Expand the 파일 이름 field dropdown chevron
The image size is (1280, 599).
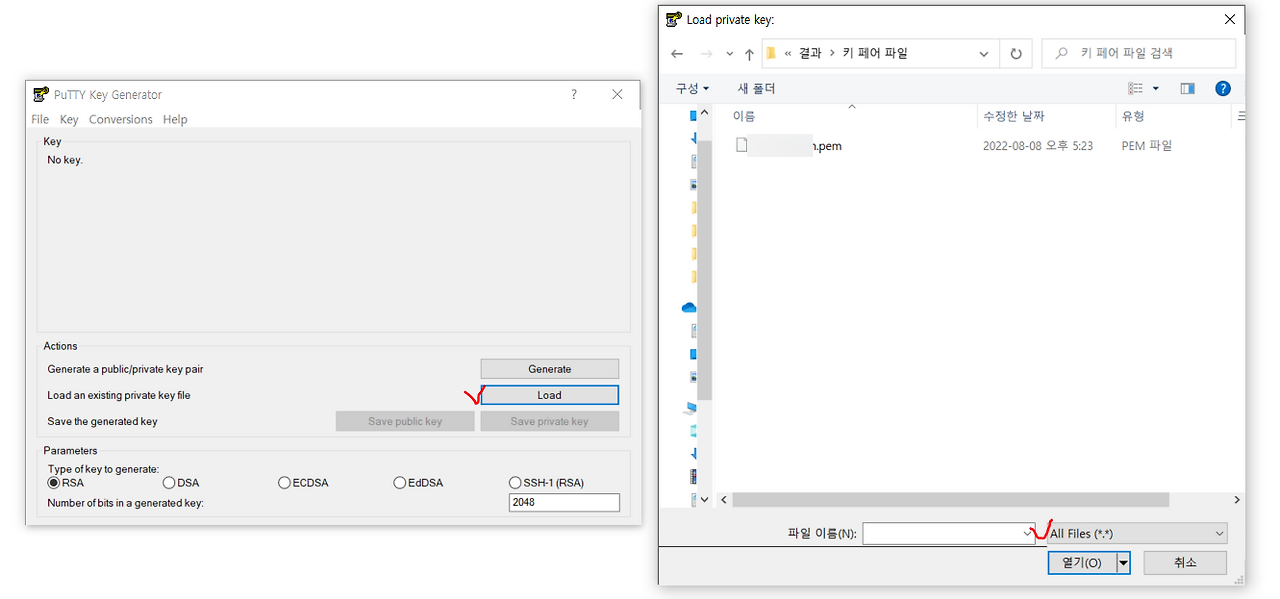[x=1029, y=534]
